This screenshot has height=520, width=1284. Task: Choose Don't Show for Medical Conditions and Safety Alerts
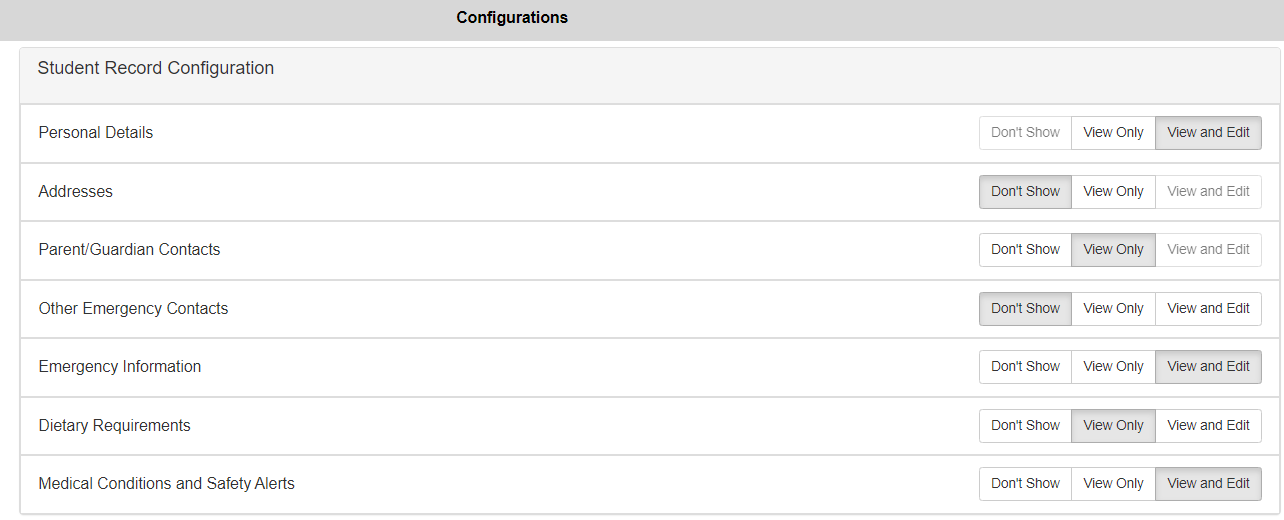pos(1025,484)
